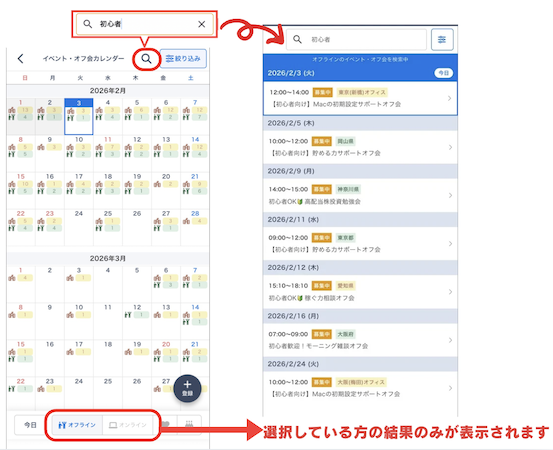Image resolution: width=553 pixels, height=450 pixels.
Task: Click the online event icon on March 14
Action: pos(186,322)
